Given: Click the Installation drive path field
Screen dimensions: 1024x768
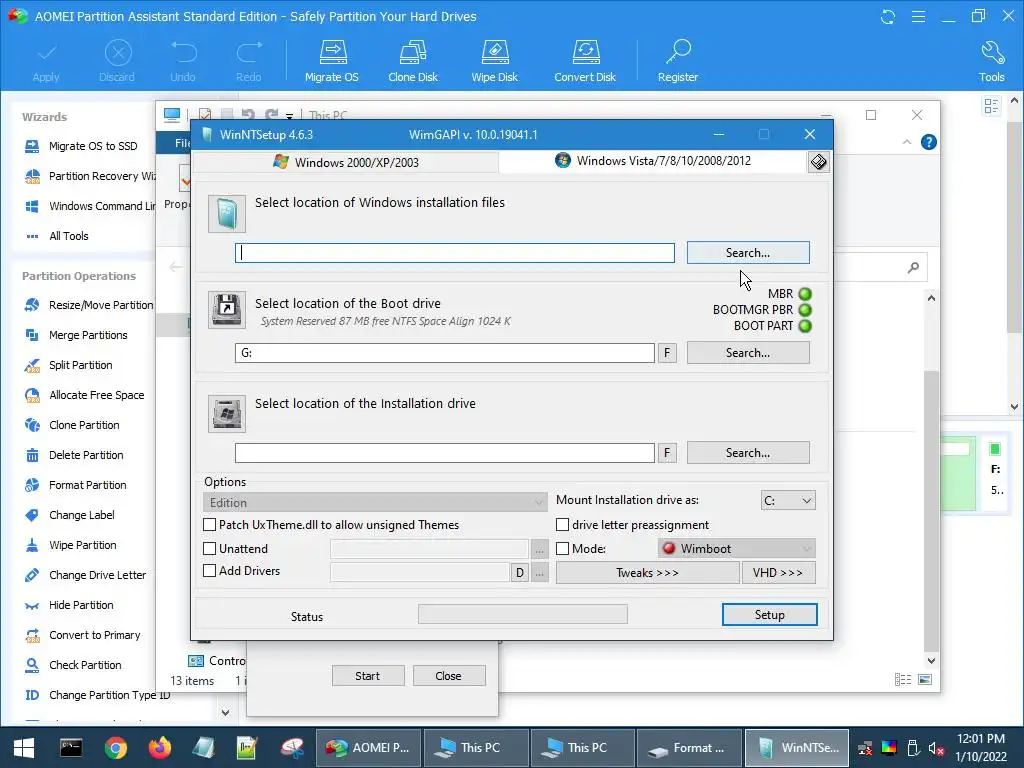Looking at the screenshot, I should [445, 453].
